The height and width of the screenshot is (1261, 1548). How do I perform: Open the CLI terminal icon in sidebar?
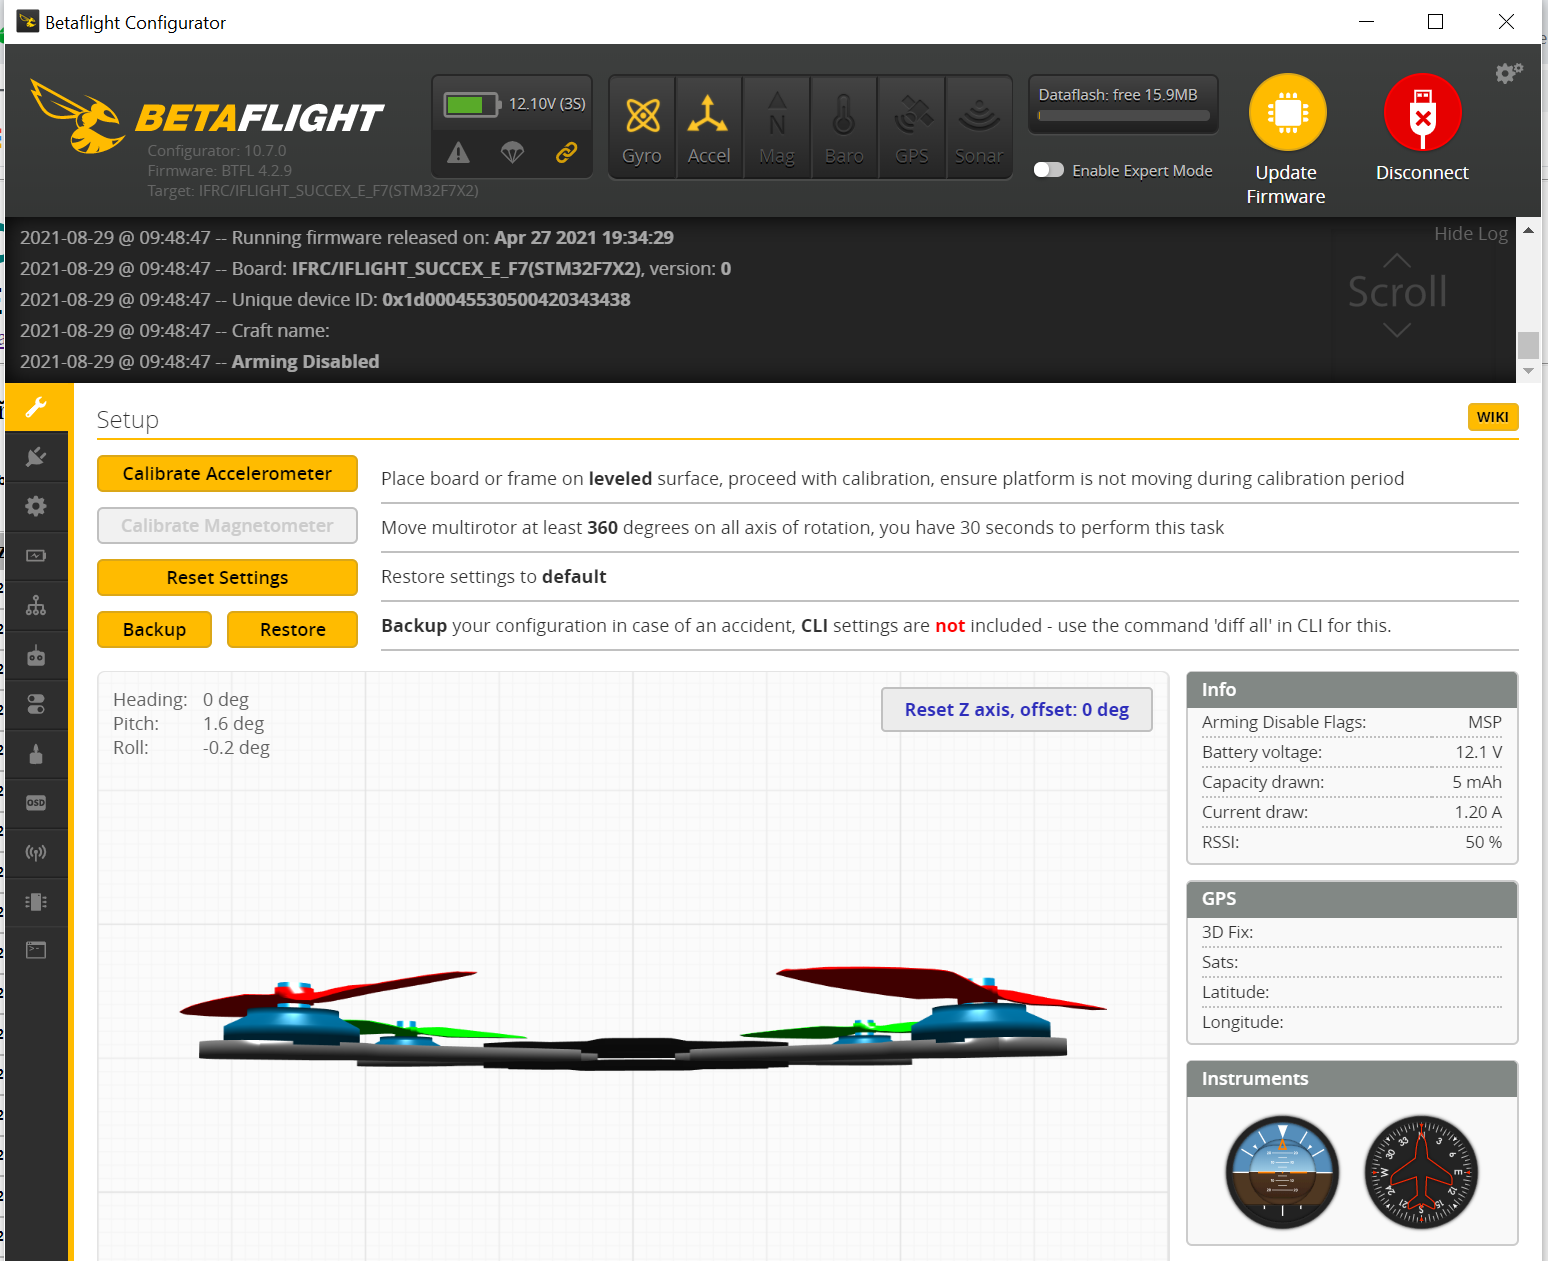click(x=36, y=950)
